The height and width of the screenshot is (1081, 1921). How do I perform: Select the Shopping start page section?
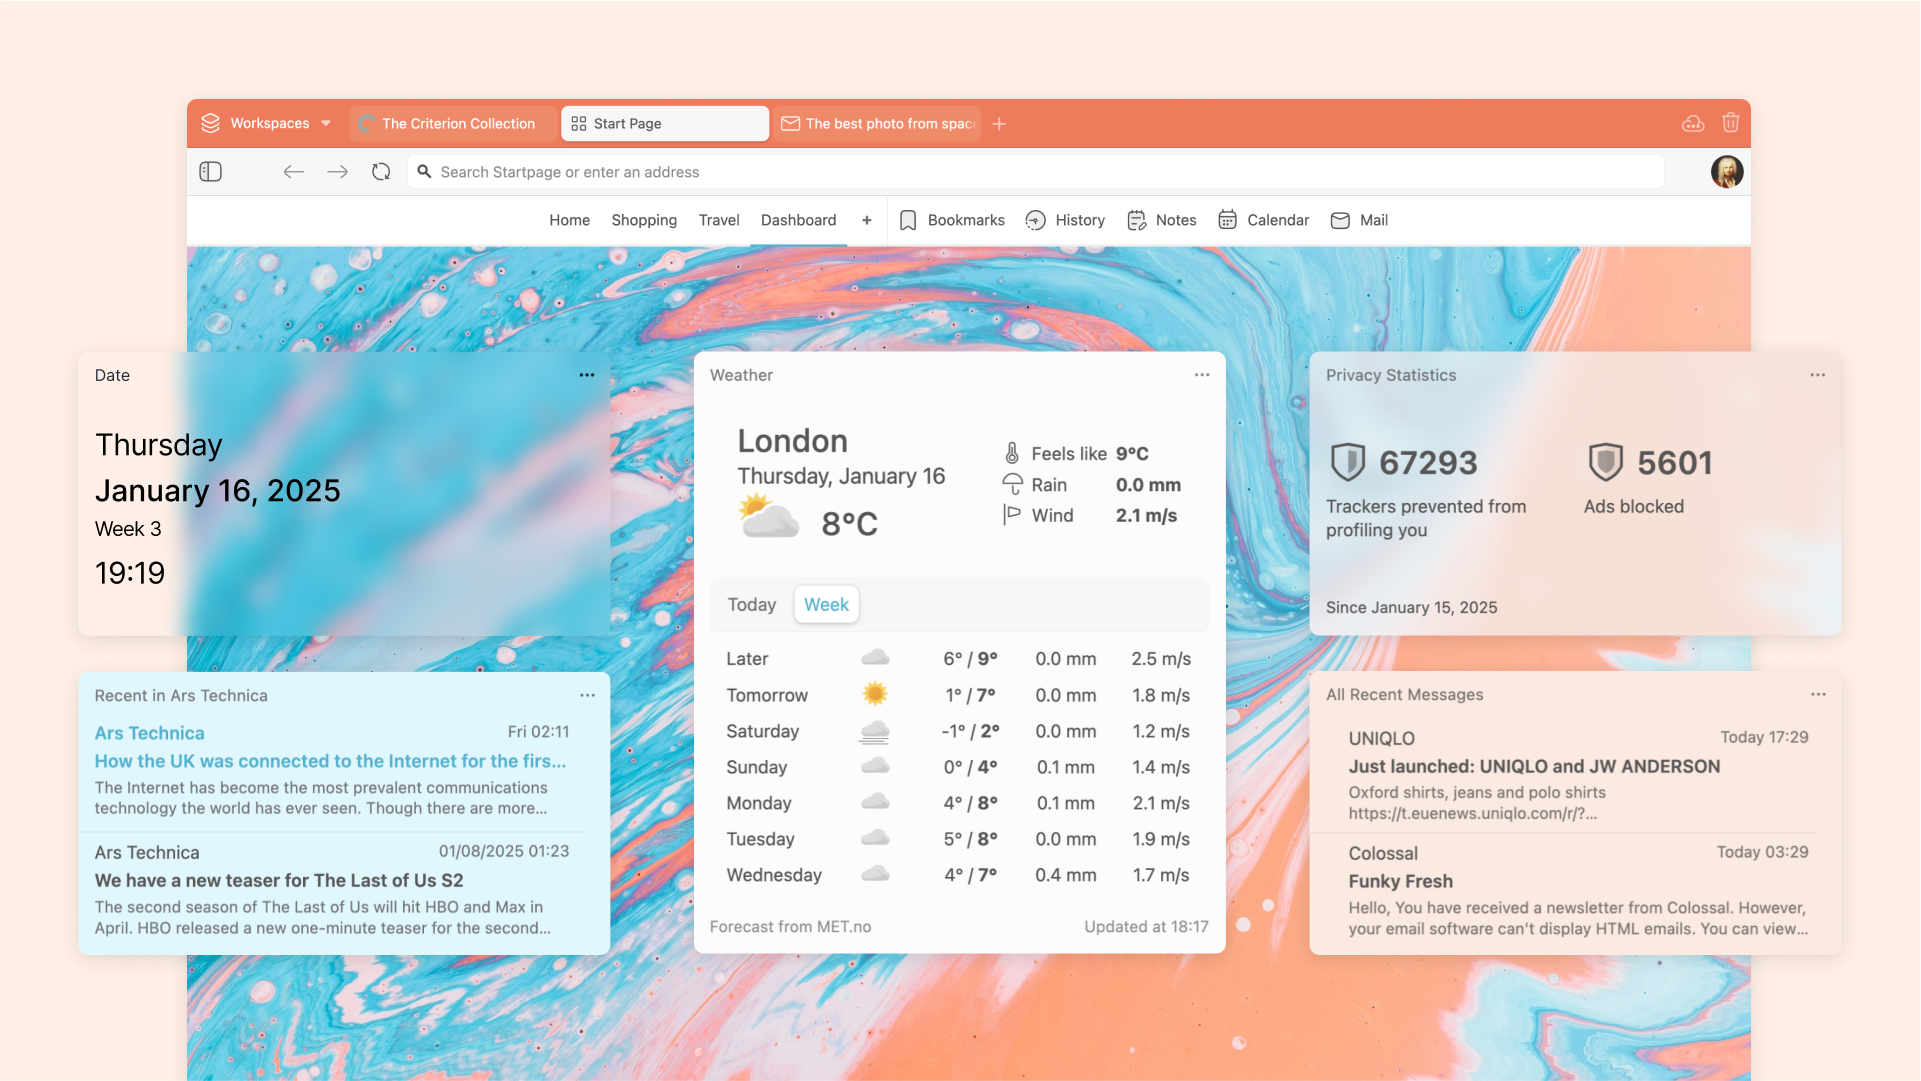644,220
